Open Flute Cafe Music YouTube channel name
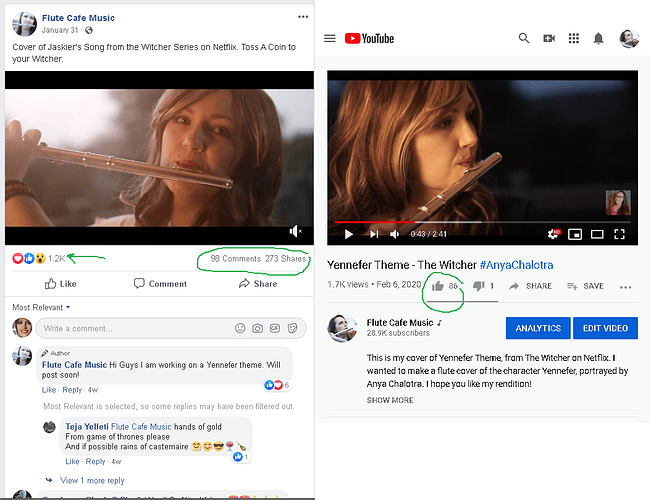Viewport: 651px width, 500px height. pyautogui.click(x=400, y=323)
